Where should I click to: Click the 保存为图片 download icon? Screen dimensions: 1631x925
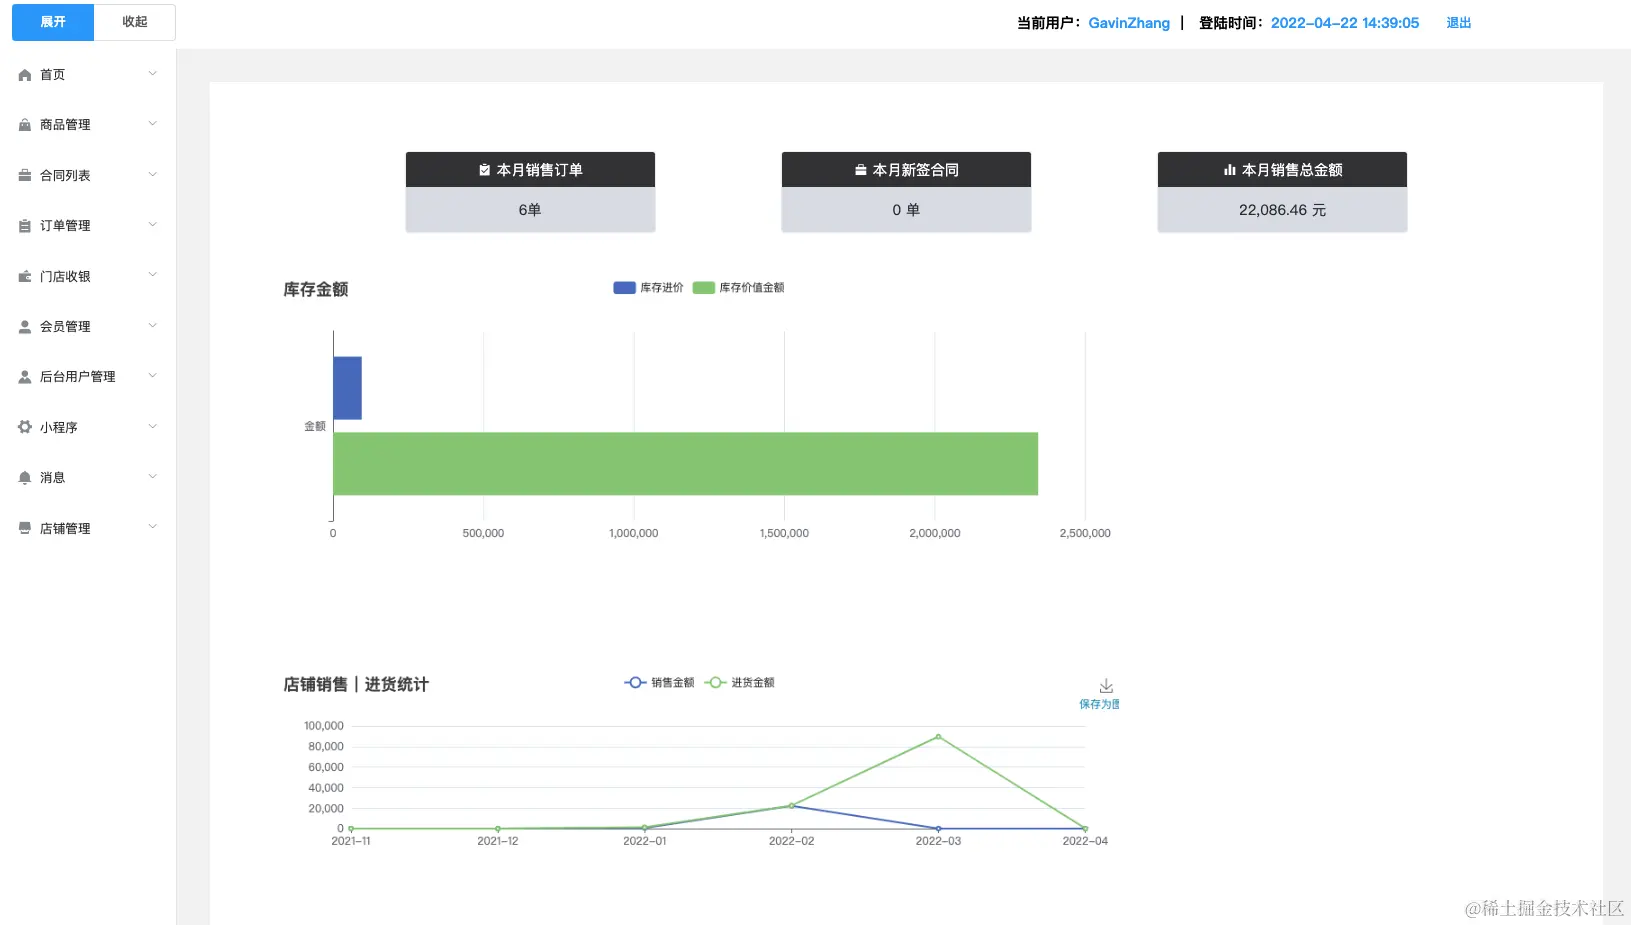click(1106, 686)
